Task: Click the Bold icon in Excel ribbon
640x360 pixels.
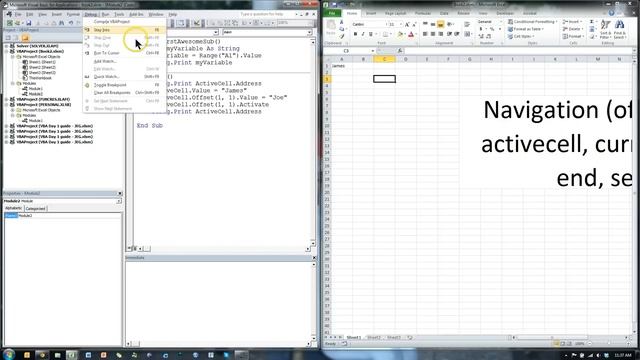Action: pyautogui.click(x=355, y=34)
